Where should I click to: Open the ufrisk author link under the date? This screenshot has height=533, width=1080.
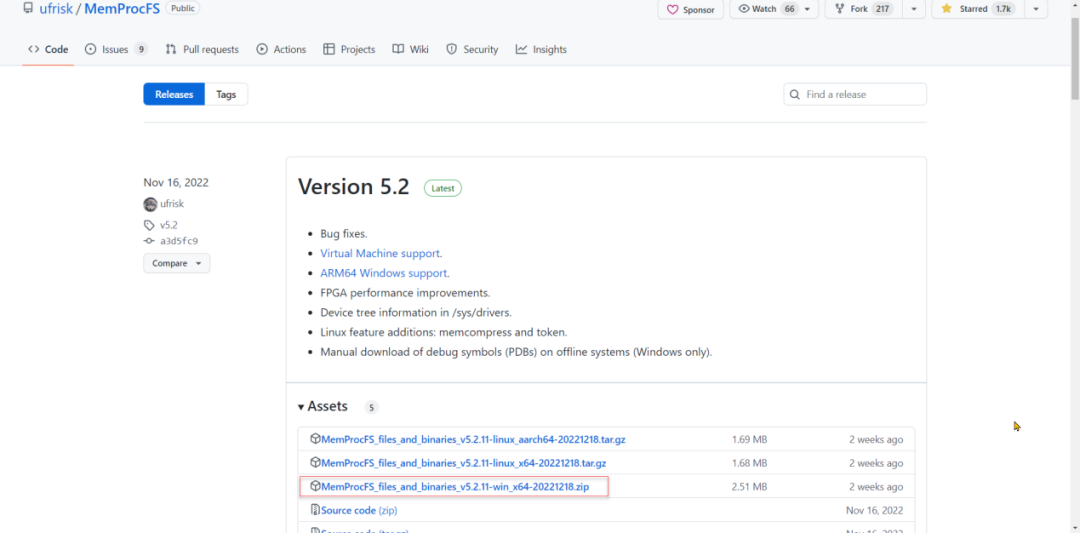point(172,204)
